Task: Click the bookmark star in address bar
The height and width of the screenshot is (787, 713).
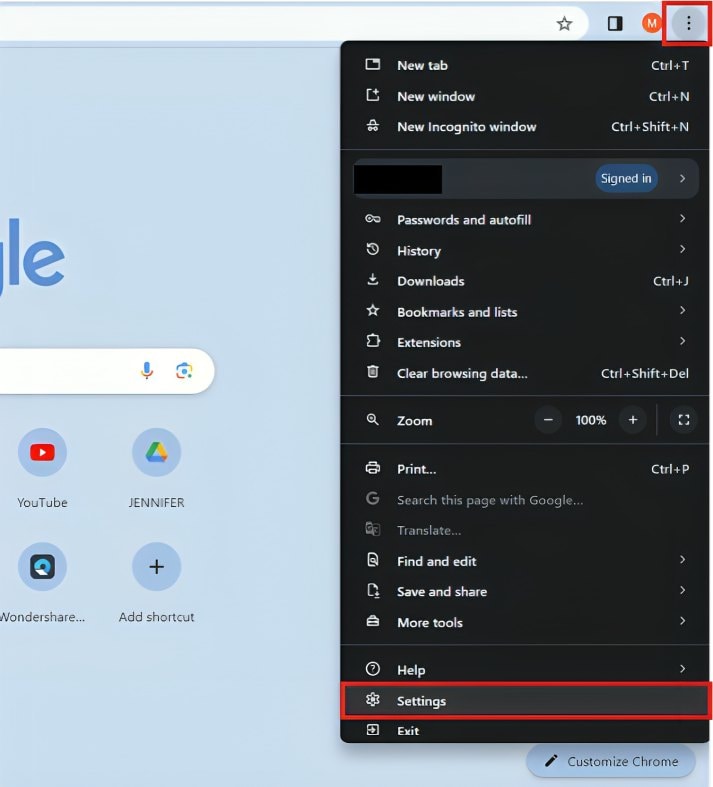Action: tap(564, 24)
